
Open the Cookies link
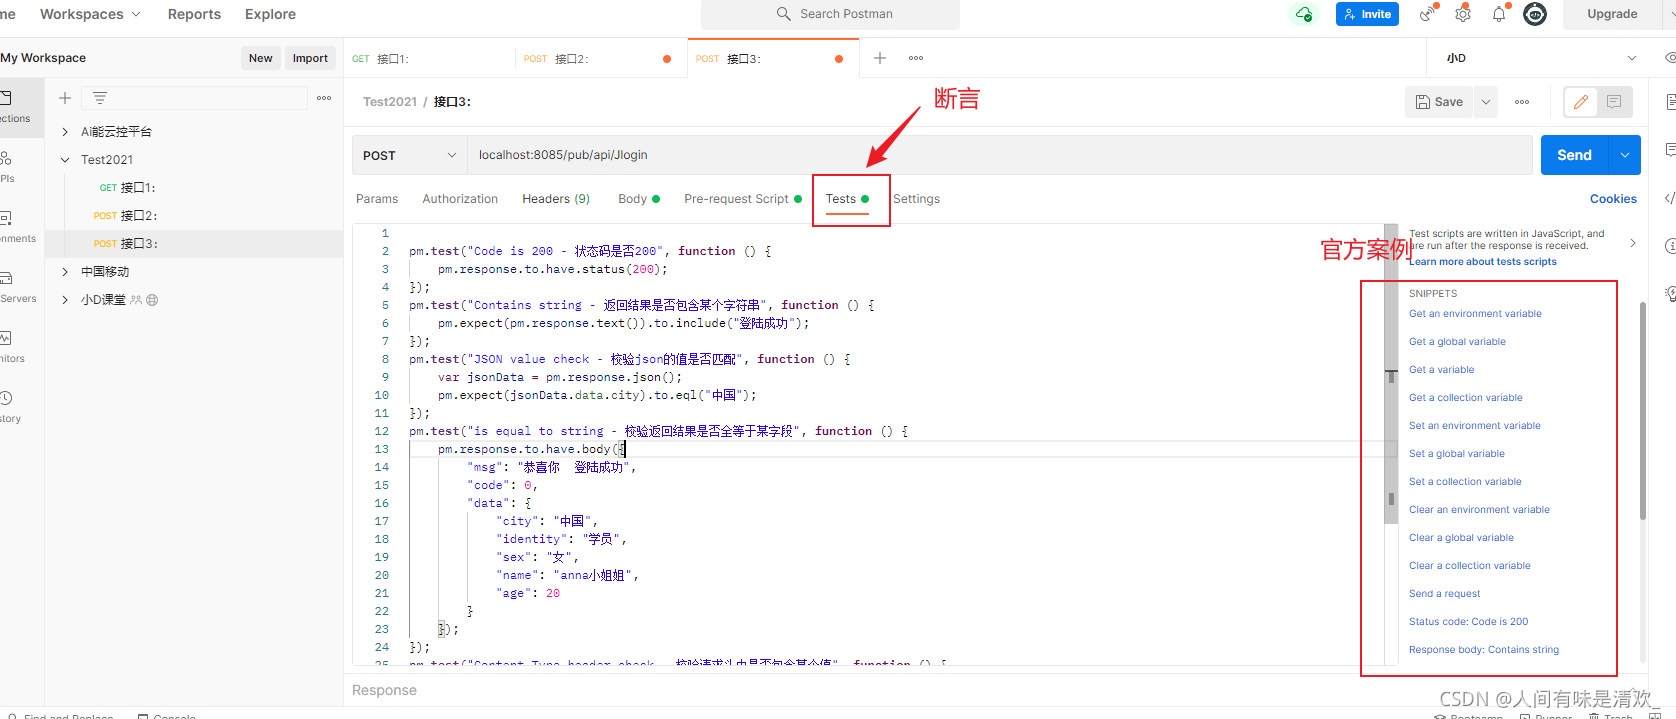click(x=1613, y=199)
